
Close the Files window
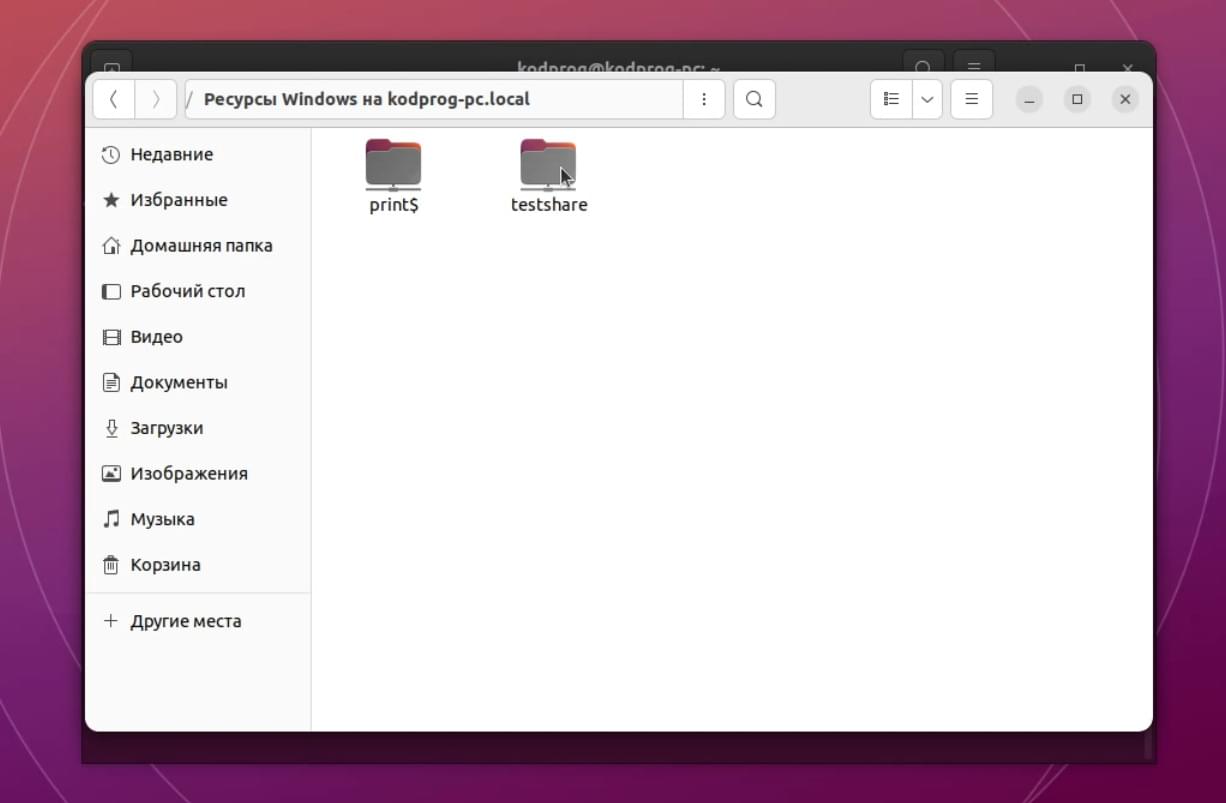(x=1125, y=99)
